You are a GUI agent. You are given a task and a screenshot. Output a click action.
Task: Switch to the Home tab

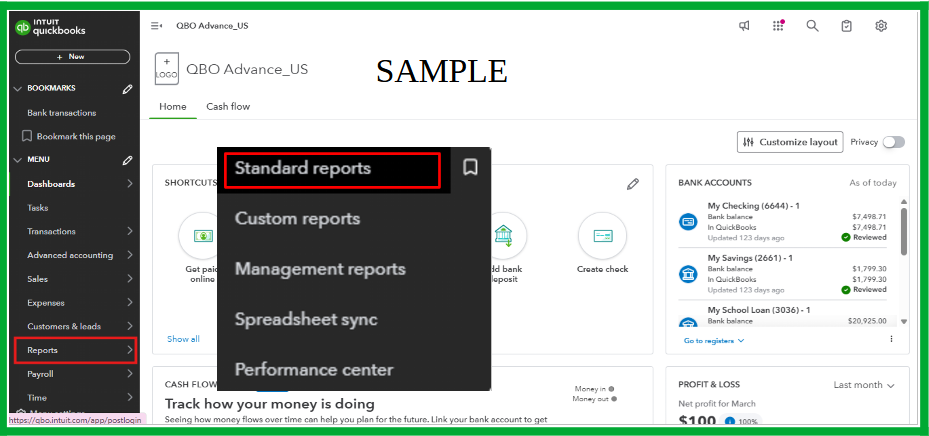[x=172, y=107]
